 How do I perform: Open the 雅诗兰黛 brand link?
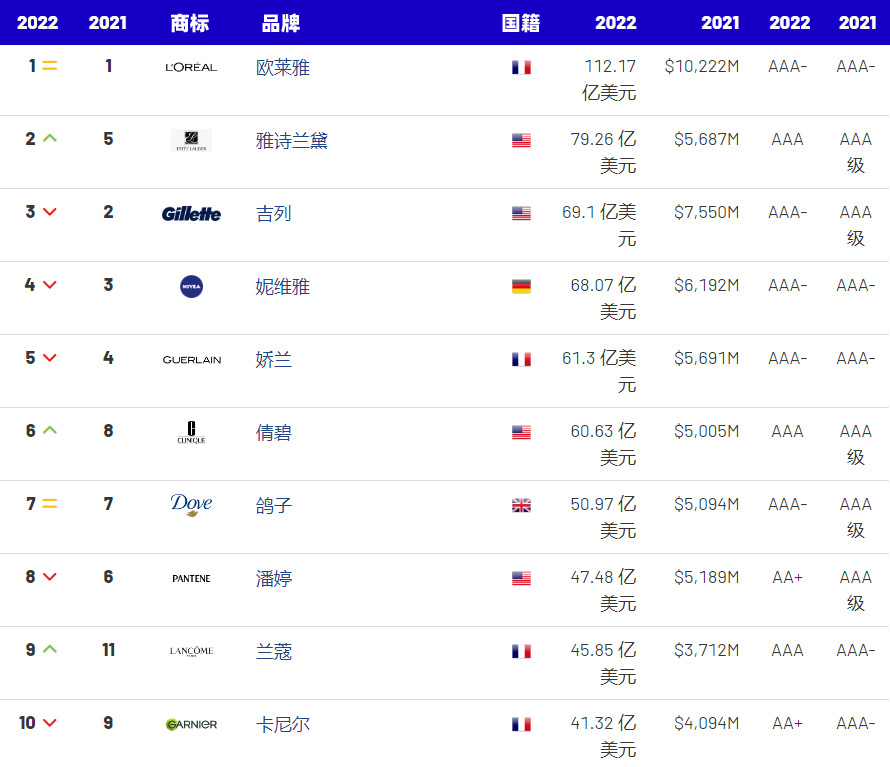[x=292, y=141]
